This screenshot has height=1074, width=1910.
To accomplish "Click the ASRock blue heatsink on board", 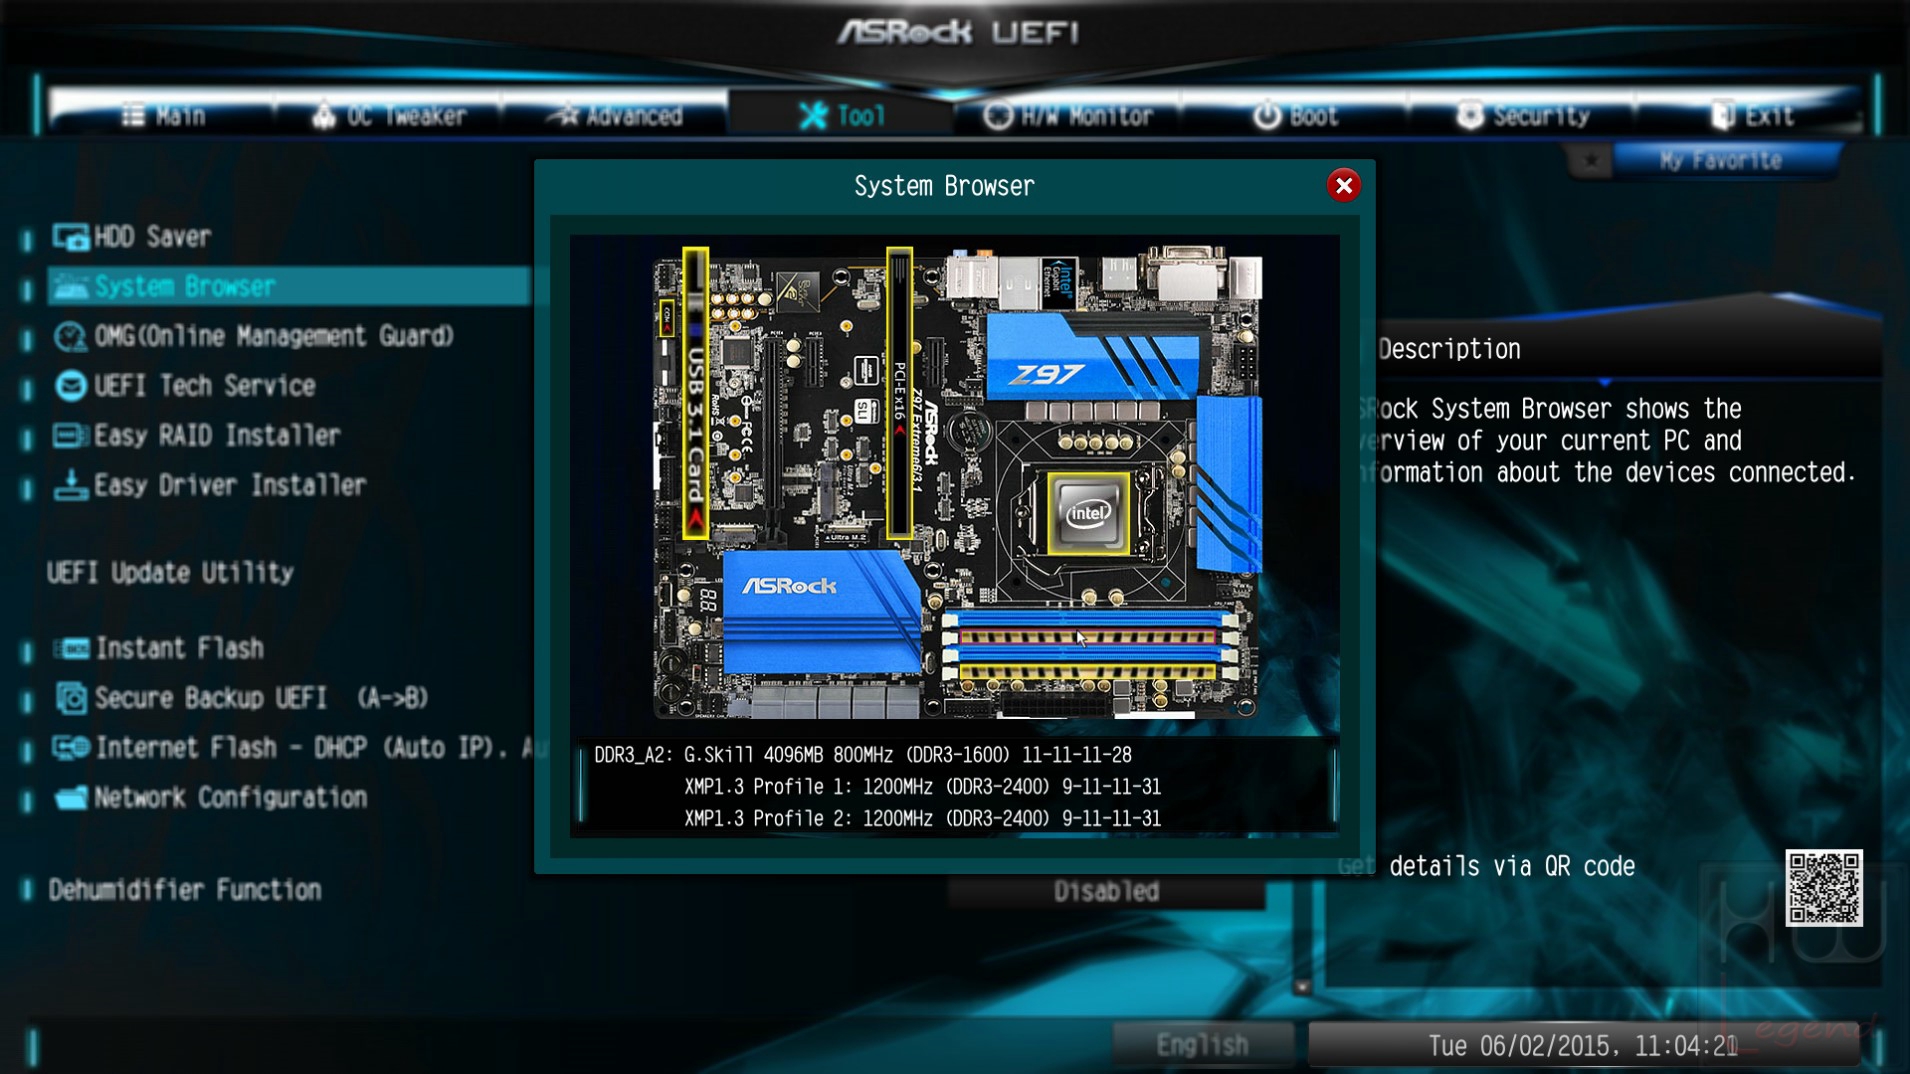I will 820,610.
